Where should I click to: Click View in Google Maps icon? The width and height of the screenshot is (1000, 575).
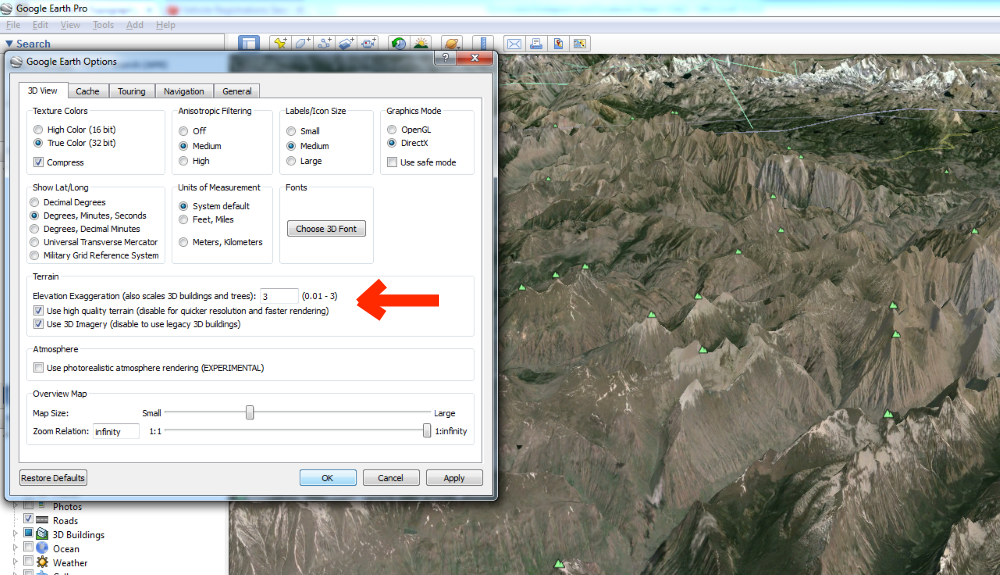(x=580, y=43)
